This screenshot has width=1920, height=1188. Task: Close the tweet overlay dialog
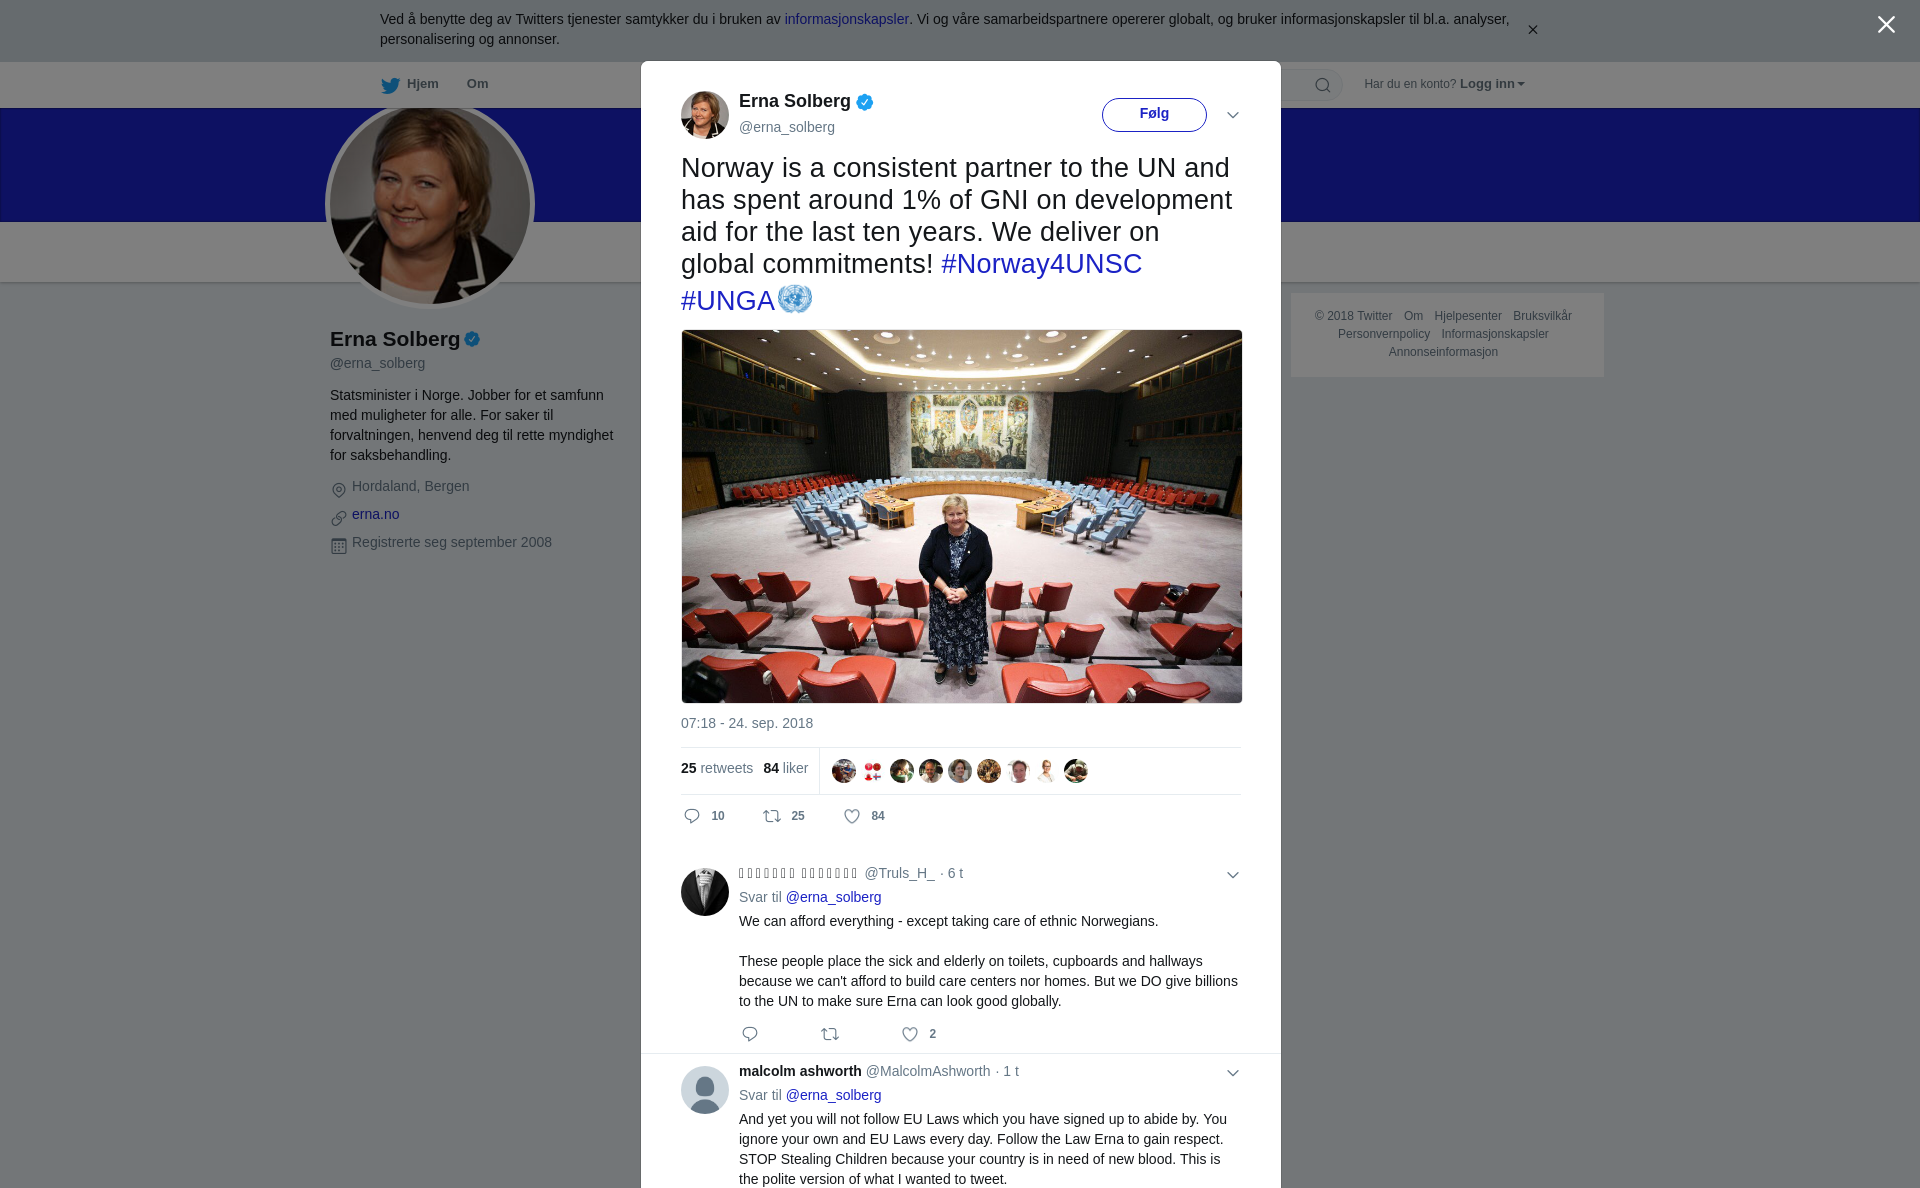click(1886, 25)
